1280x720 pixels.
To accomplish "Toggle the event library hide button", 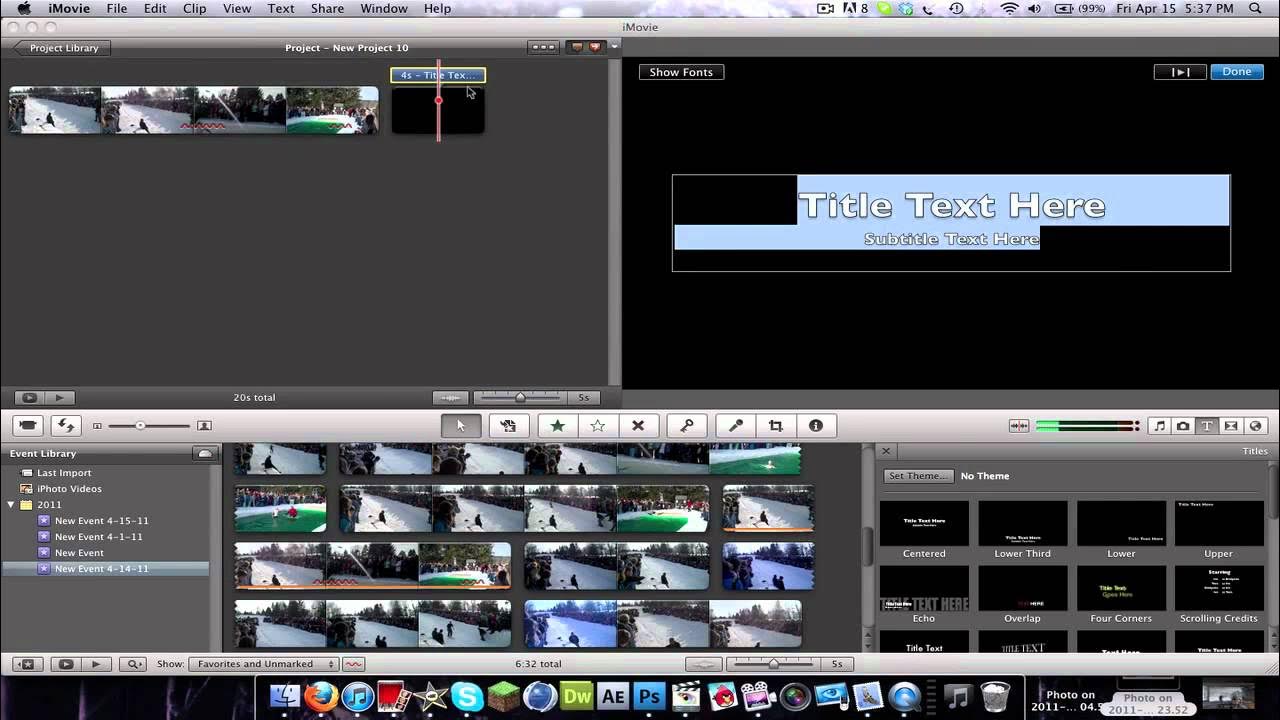I will (x=27, y=664).
